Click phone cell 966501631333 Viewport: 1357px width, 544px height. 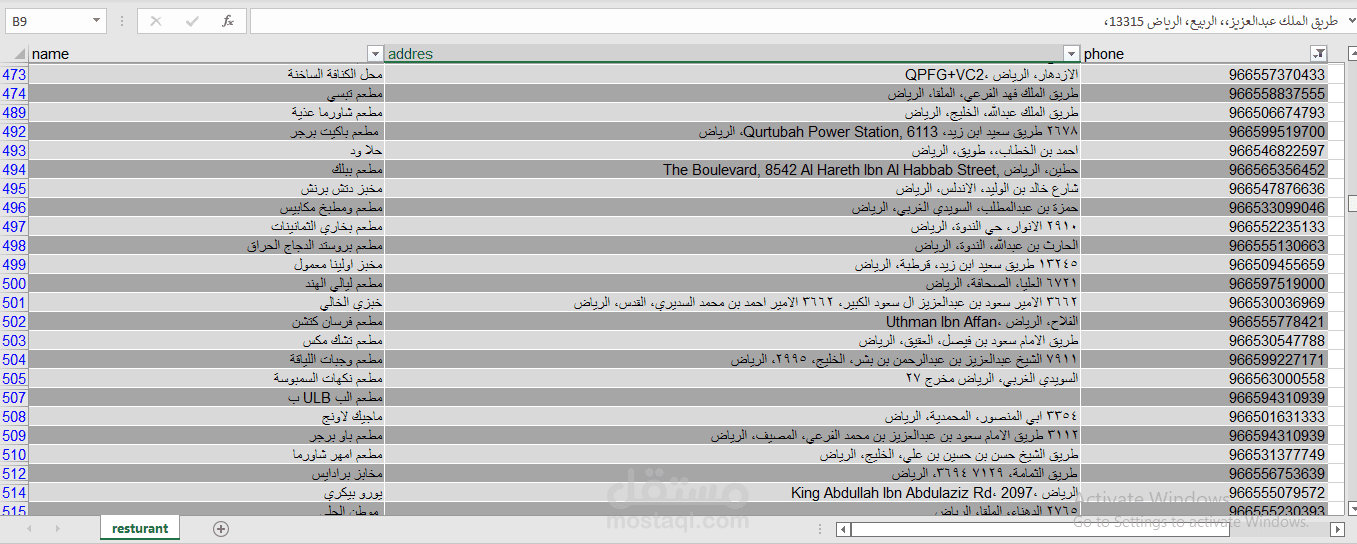[1205, 416]
